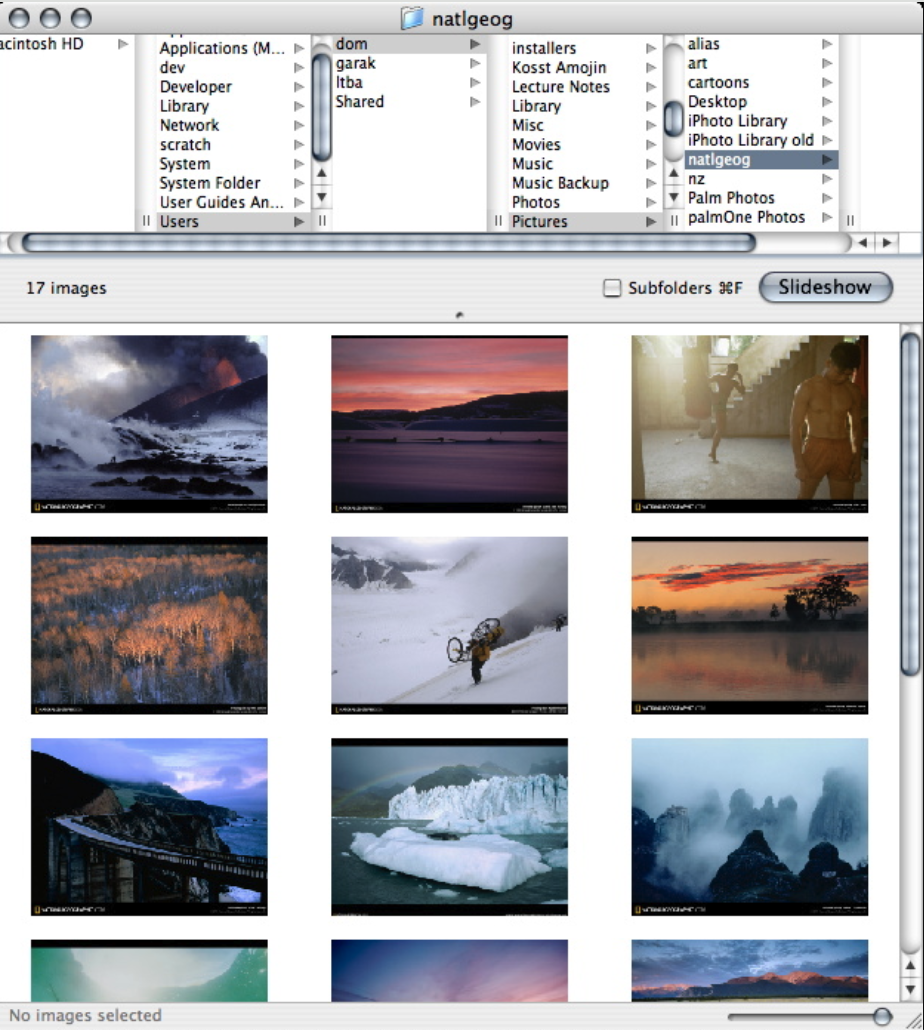Click the natlgeog folder icon in title bar
The height and width of the screenshot is (1030, 924).
(412, 17)
